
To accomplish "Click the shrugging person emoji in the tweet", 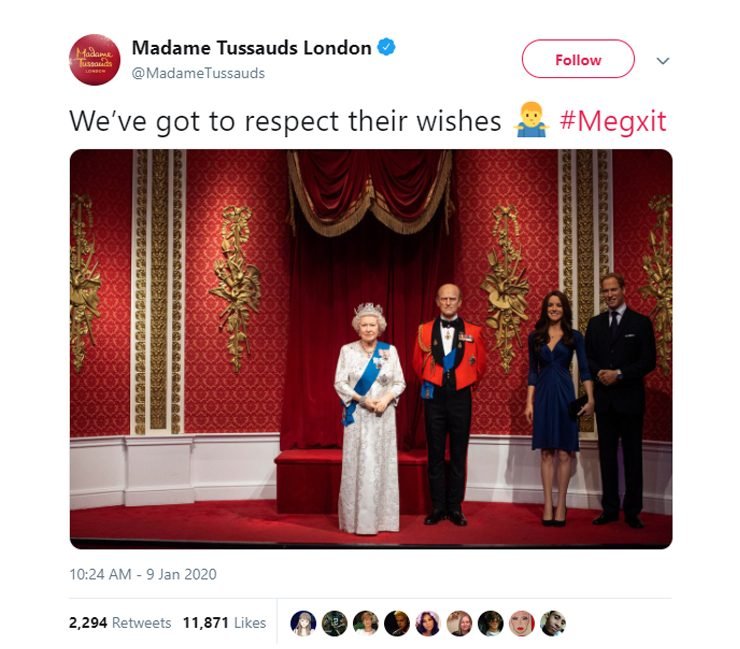I will pos(531,119).
